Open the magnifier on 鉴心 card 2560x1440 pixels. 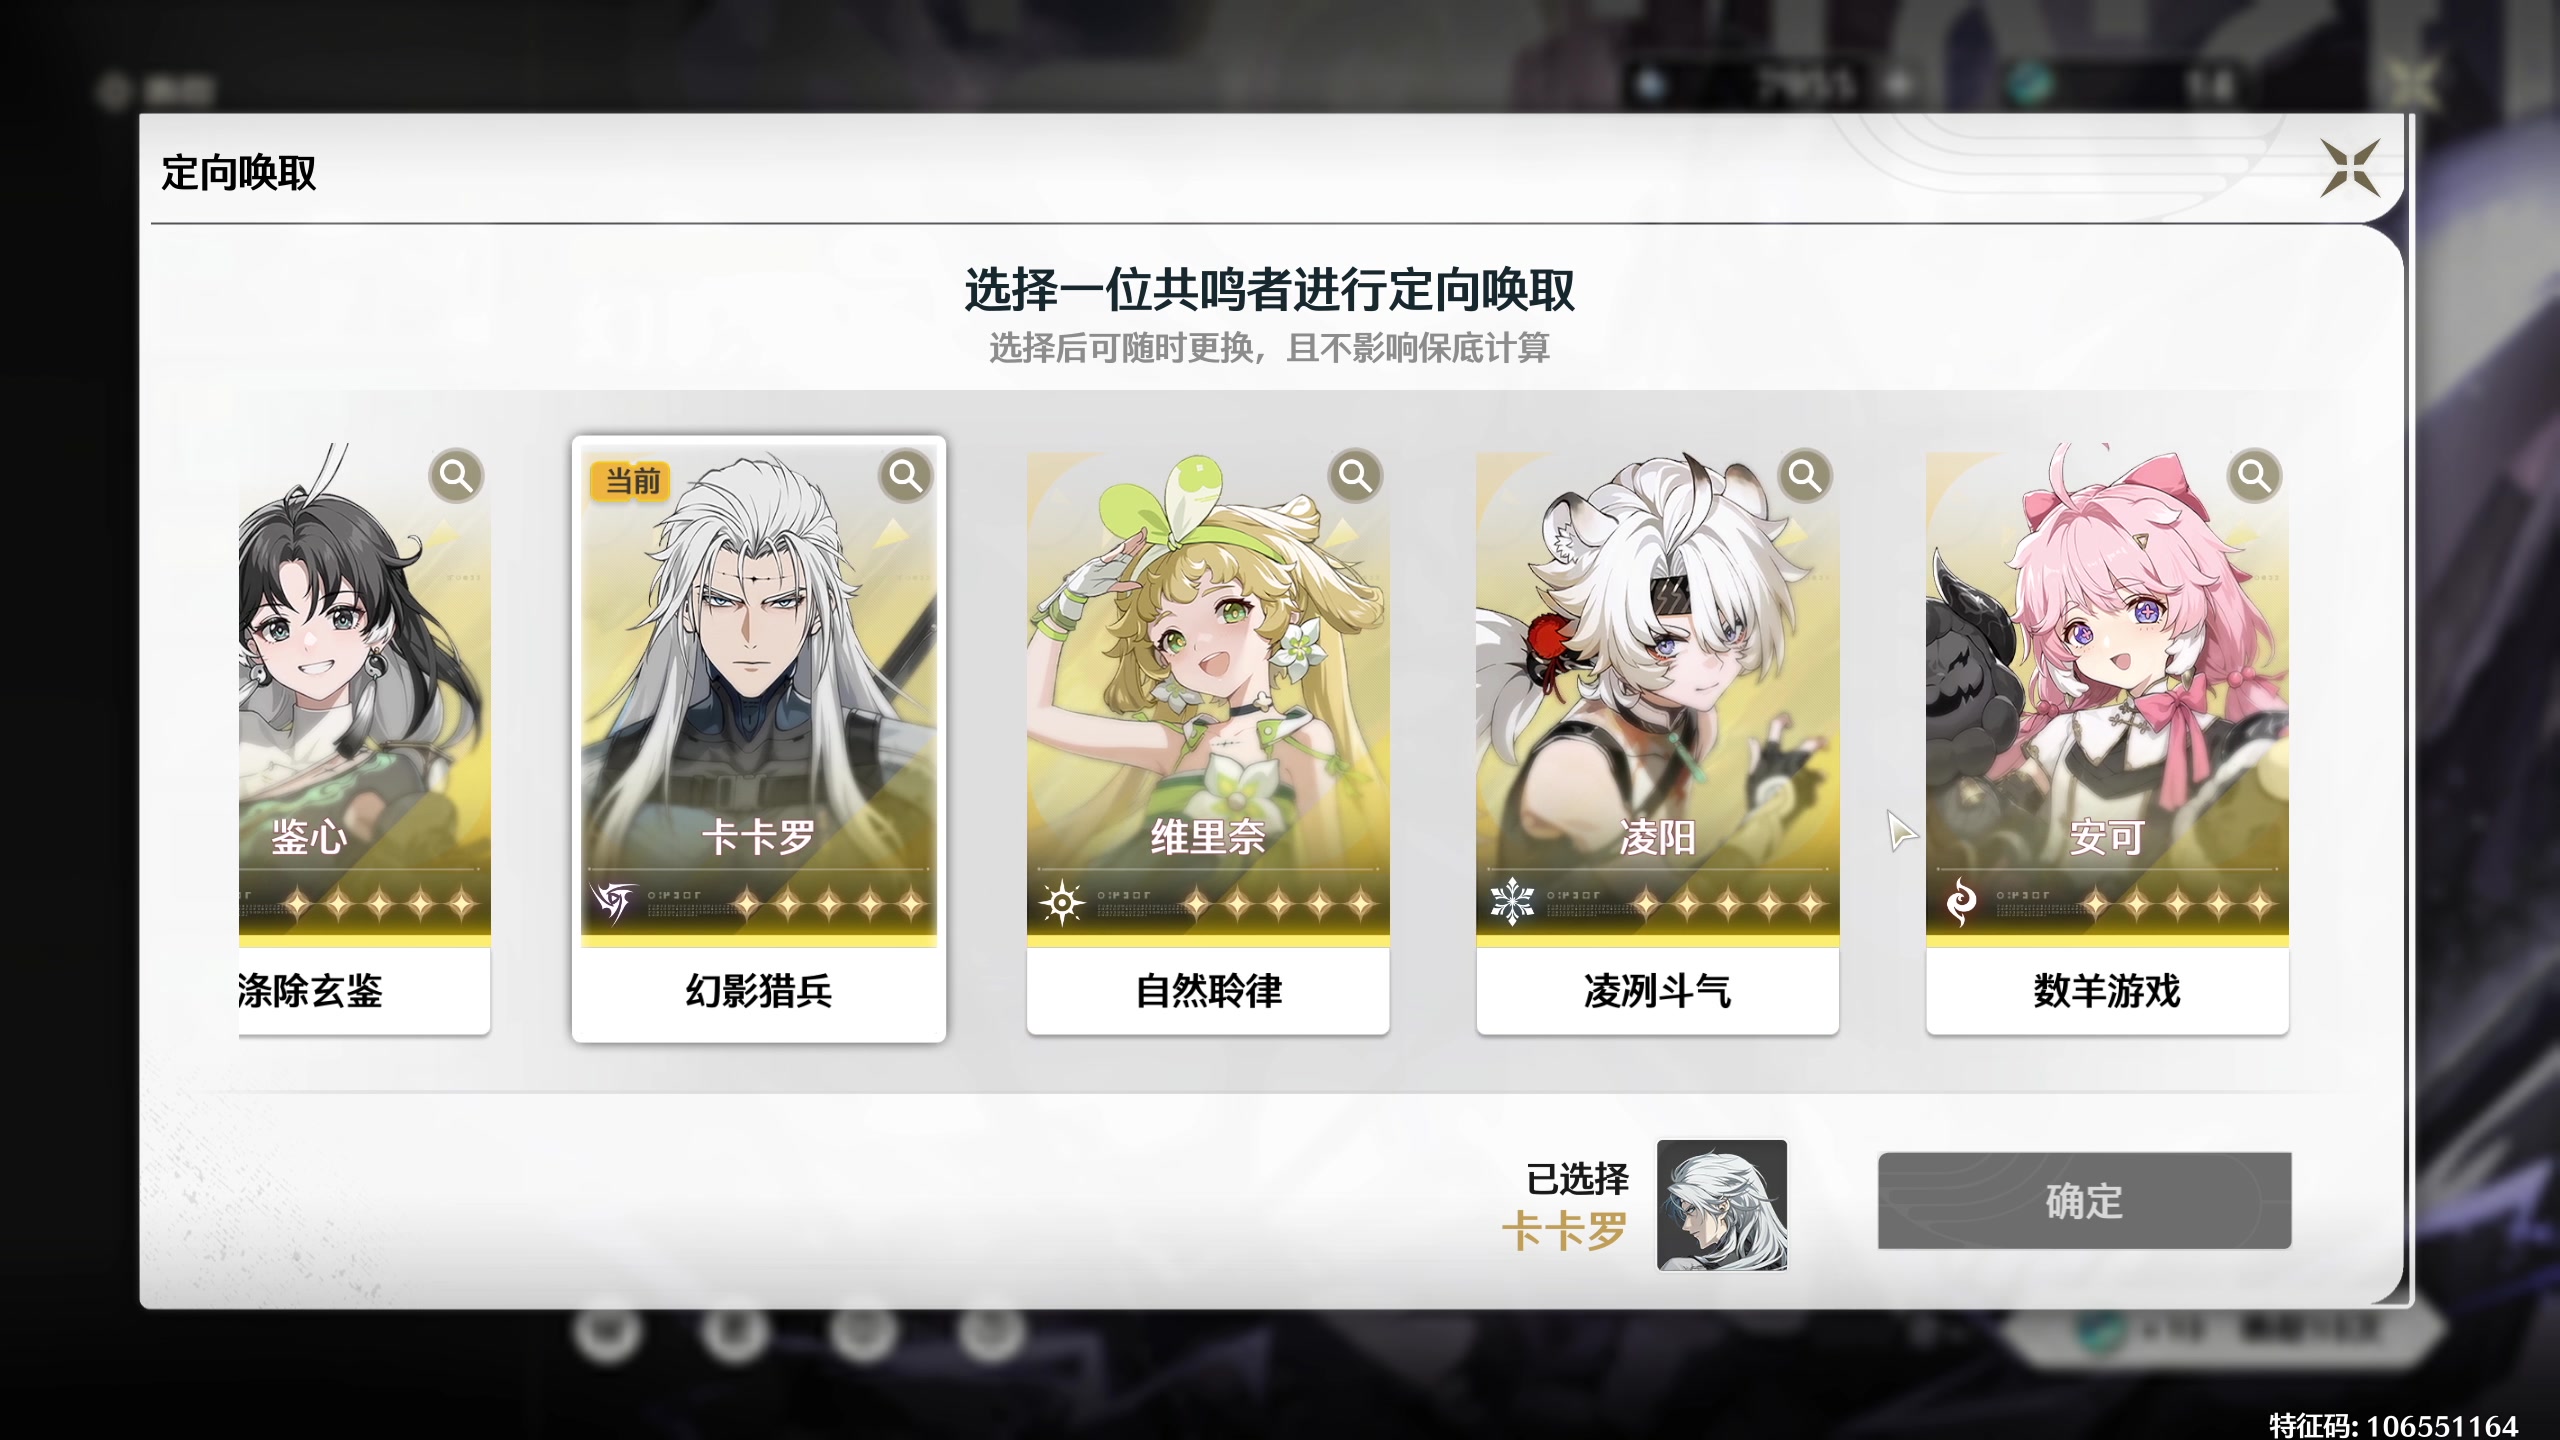point(456,476)
